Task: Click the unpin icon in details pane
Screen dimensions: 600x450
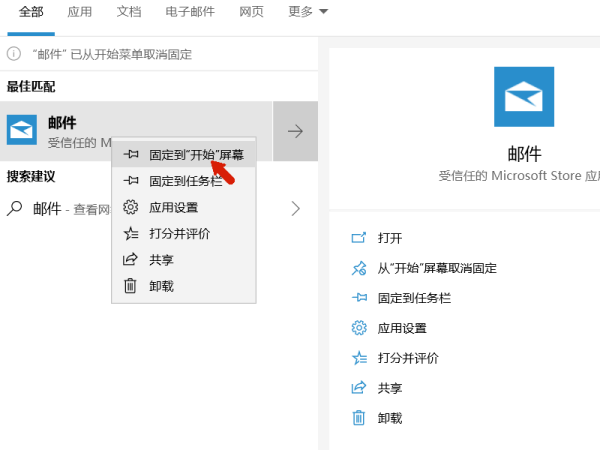Action: pos(359,268)
